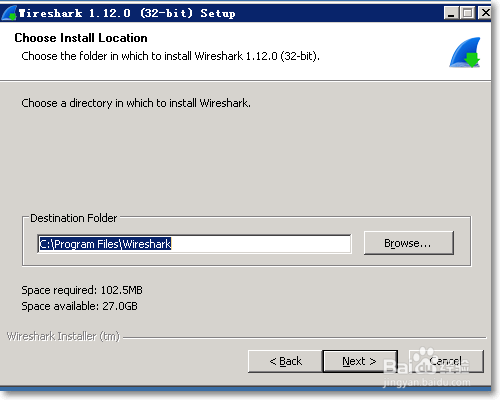Go back with the < Back button
This screenshot has height=400, width=500.
pos(285,361)
